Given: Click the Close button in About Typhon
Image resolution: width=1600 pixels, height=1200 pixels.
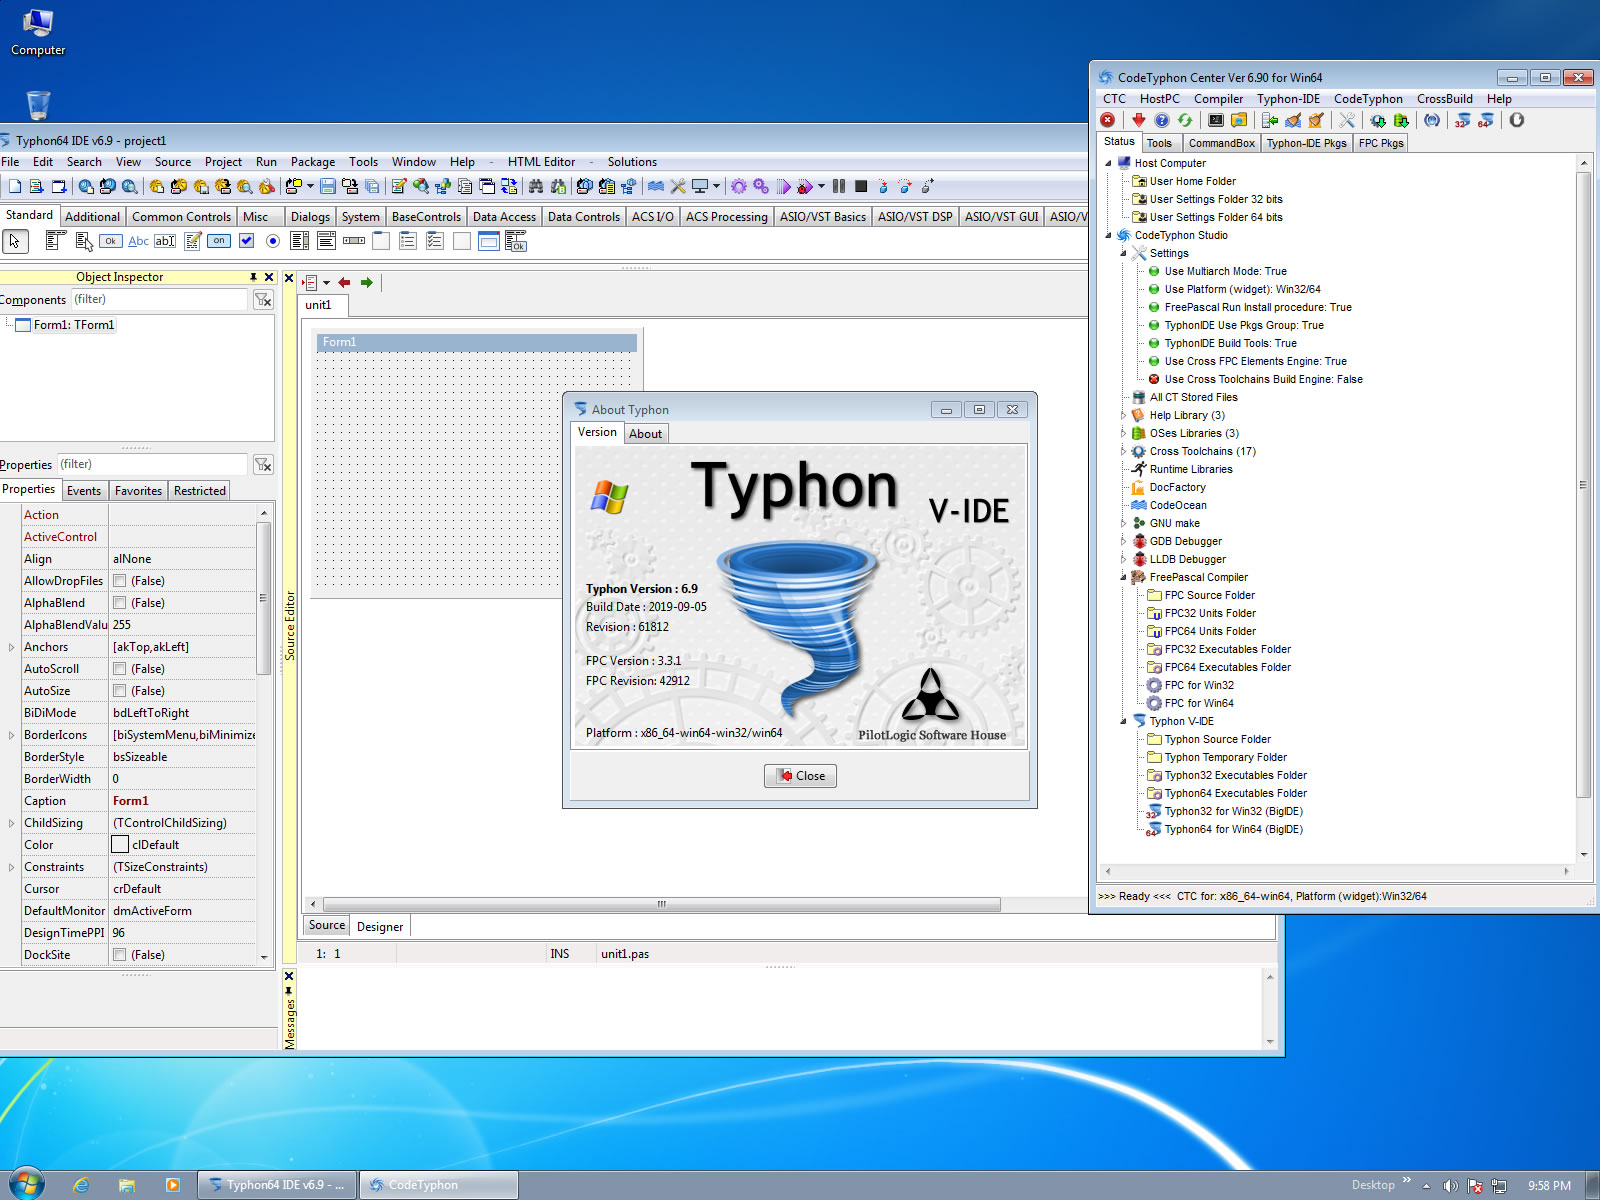Looking at the screenshot, I should (x=800, y=776).
